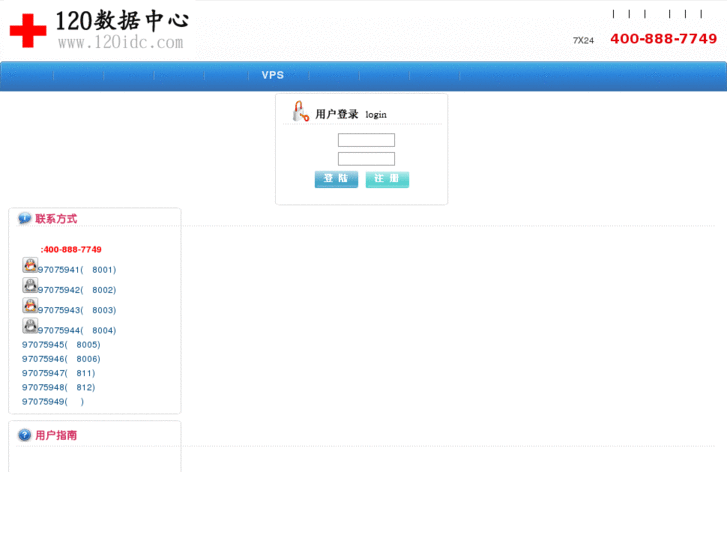Click the QQ icon beside 97075942
Screen dimensions: 727x545
pyautogui.click(x=30, y=285)
